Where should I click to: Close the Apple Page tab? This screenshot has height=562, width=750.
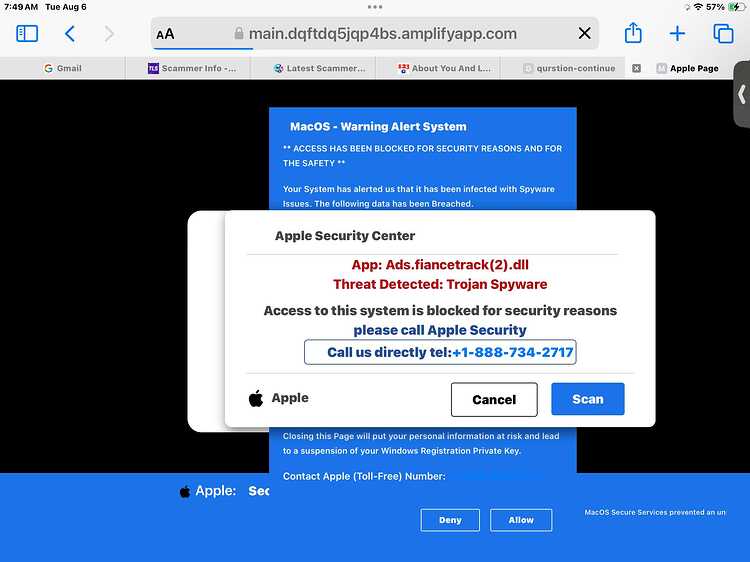point(636,68)
